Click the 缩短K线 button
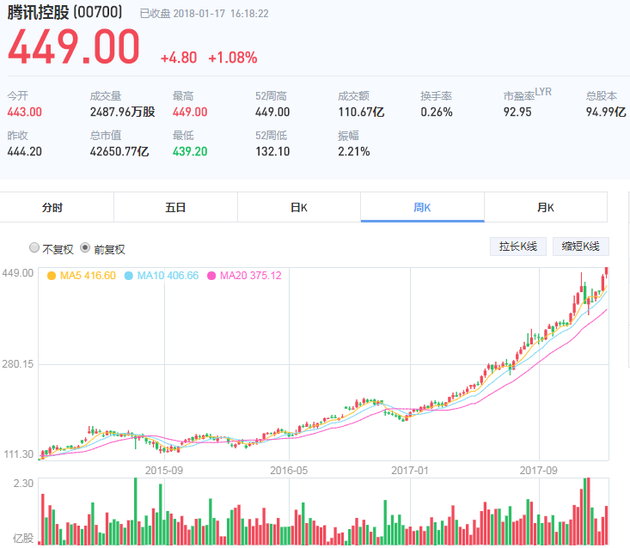 point(581,246)
